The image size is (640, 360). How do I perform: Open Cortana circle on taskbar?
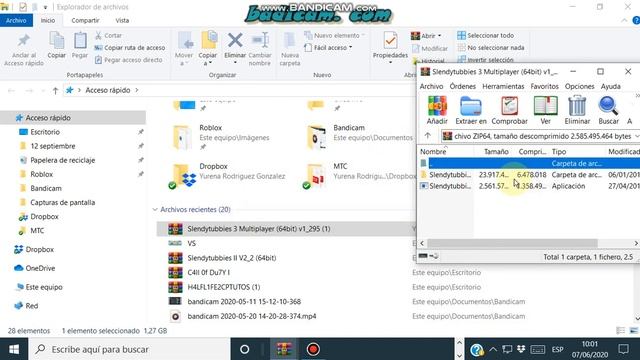pyautogui.click(x=244, y=349)
